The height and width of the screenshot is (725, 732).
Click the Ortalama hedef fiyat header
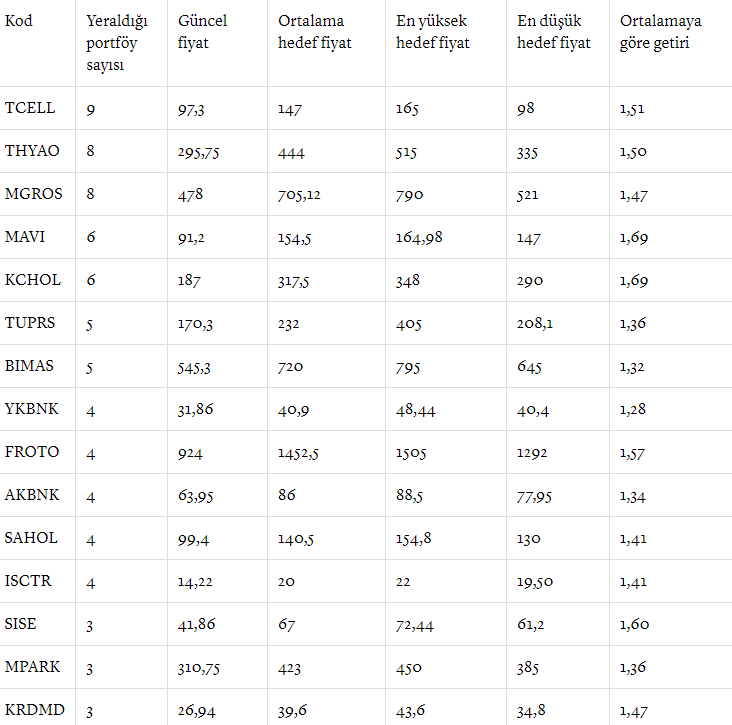click(x=314, y=32)
